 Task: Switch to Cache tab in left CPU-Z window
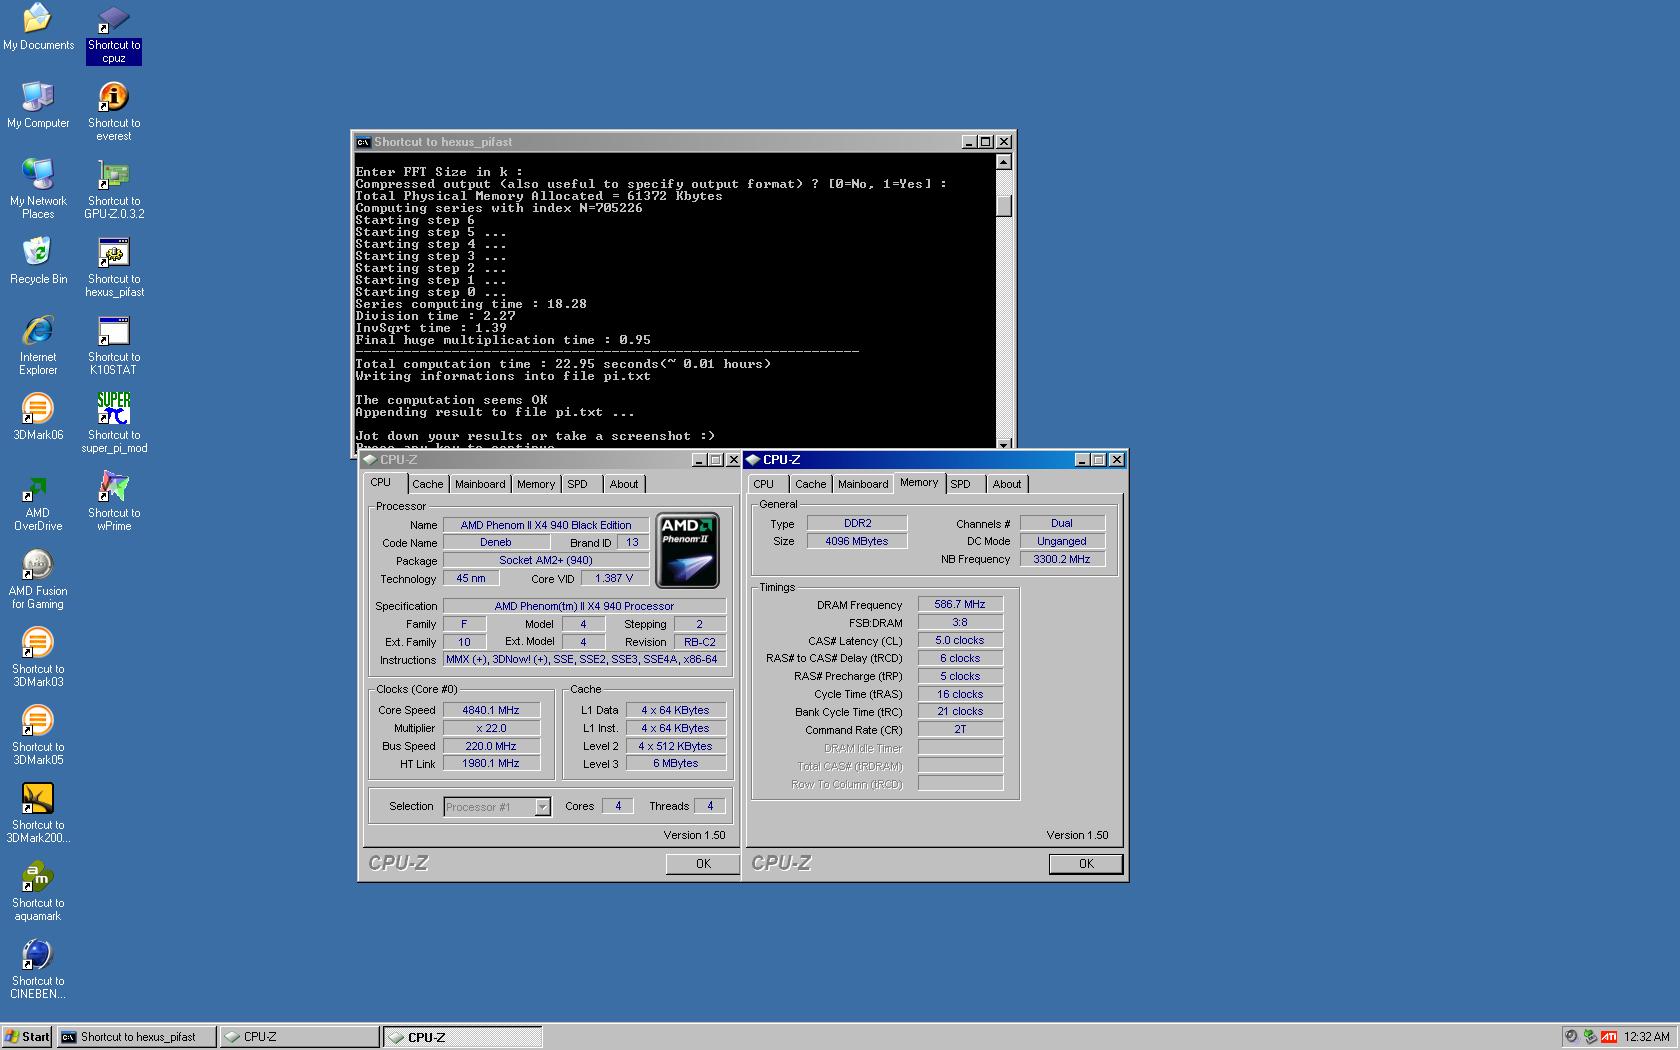[x=427, y=484]
